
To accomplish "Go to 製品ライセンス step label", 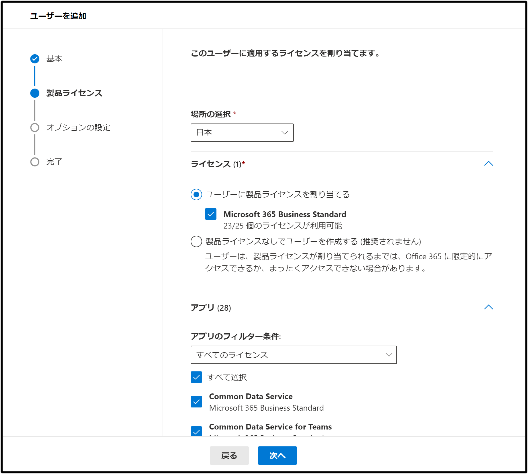I will point(74,93).
